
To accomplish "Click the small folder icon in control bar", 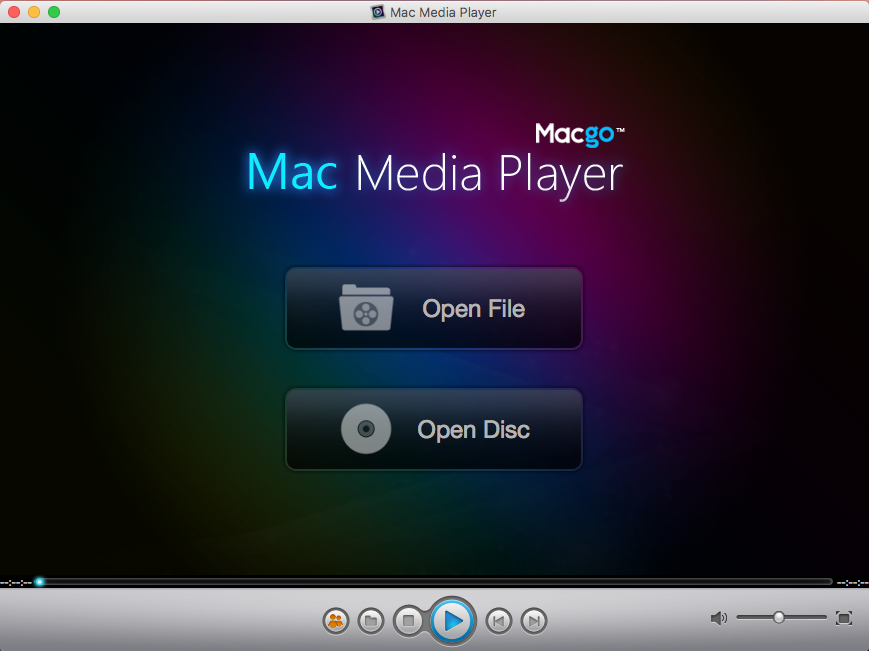I will 370,621.
